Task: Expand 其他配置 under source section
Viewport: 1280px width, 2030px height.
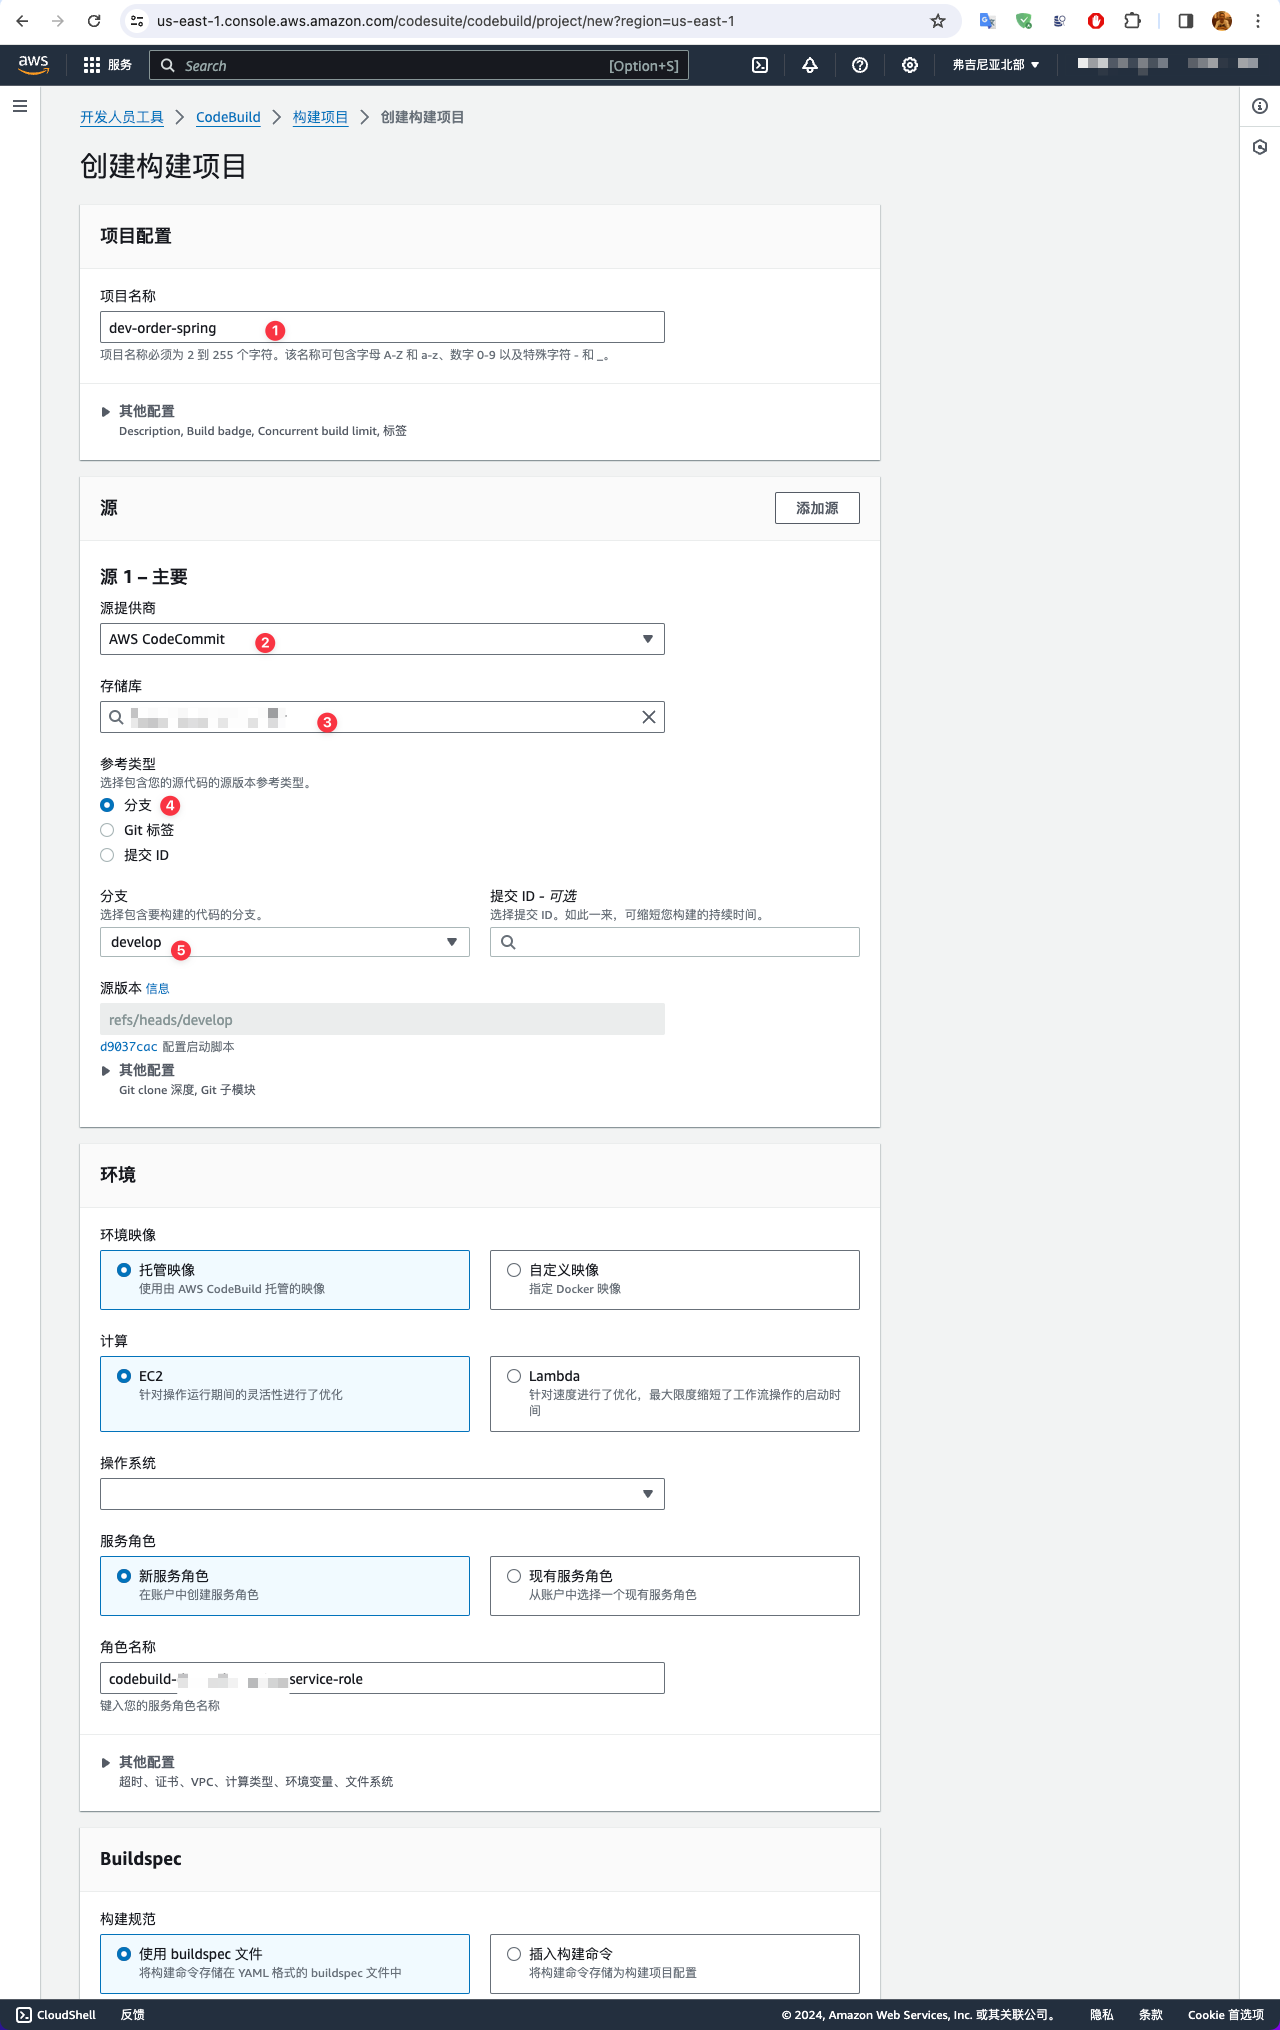Action: coord(146,1070)
